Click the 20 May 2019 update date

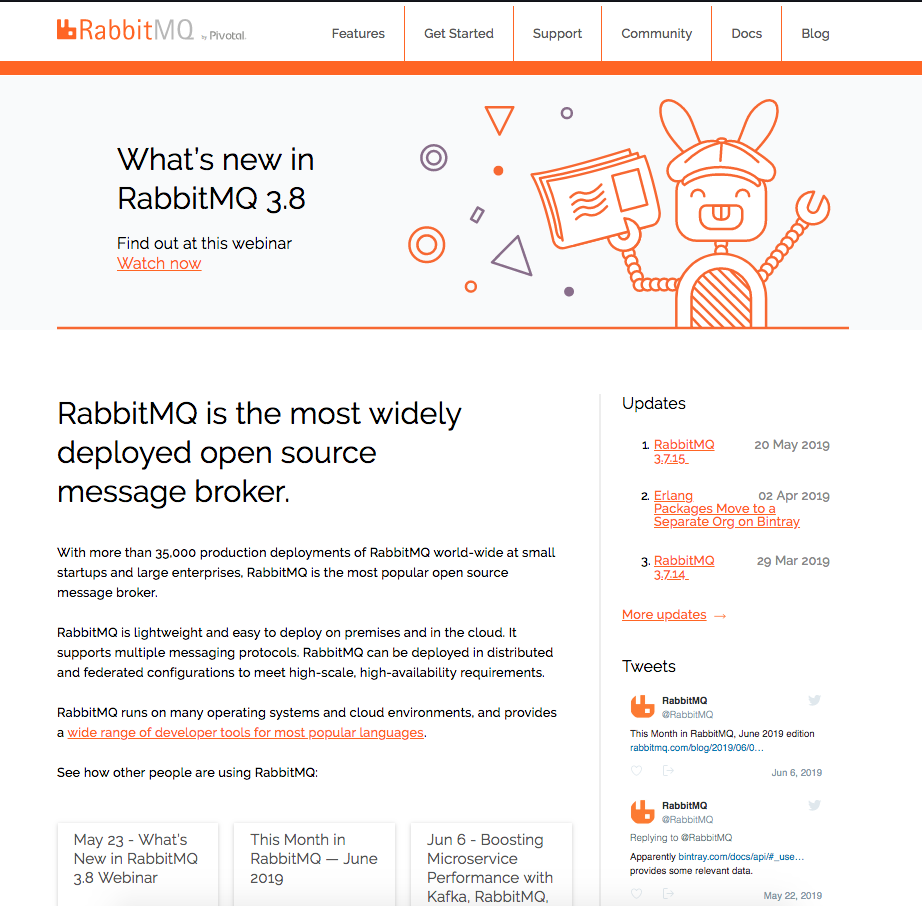click(792, 445)
